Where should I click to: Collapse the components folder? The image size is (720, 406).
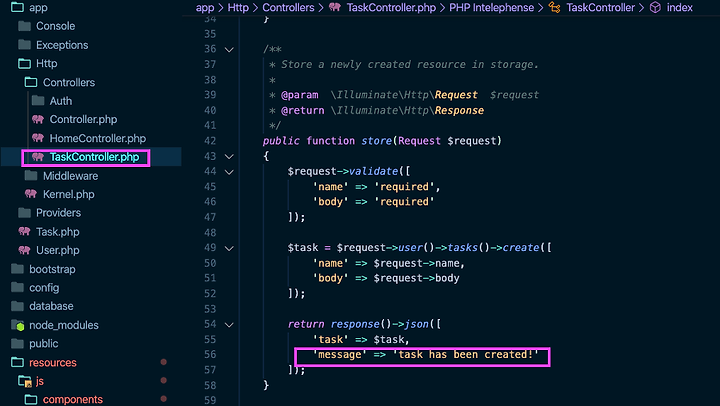click(x=73, y=400)
